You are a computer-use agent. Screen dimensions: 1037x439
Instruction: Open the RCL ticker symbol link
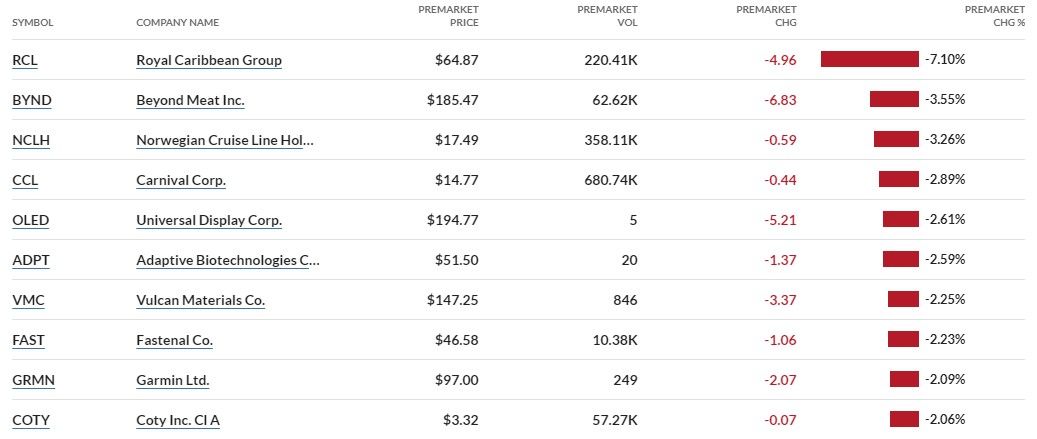pyautogui.click(x=25, y=60)
